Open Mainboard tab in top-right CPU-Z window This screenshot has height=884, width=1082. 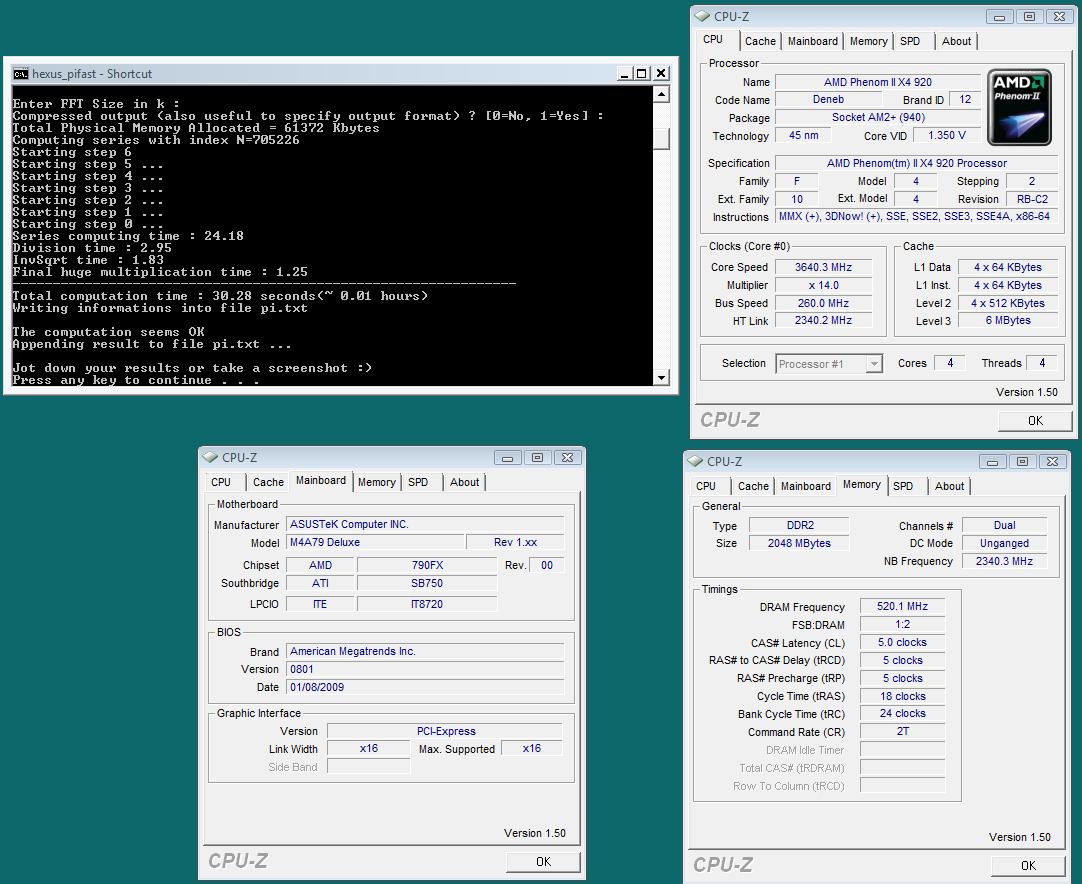pos(812,41)
